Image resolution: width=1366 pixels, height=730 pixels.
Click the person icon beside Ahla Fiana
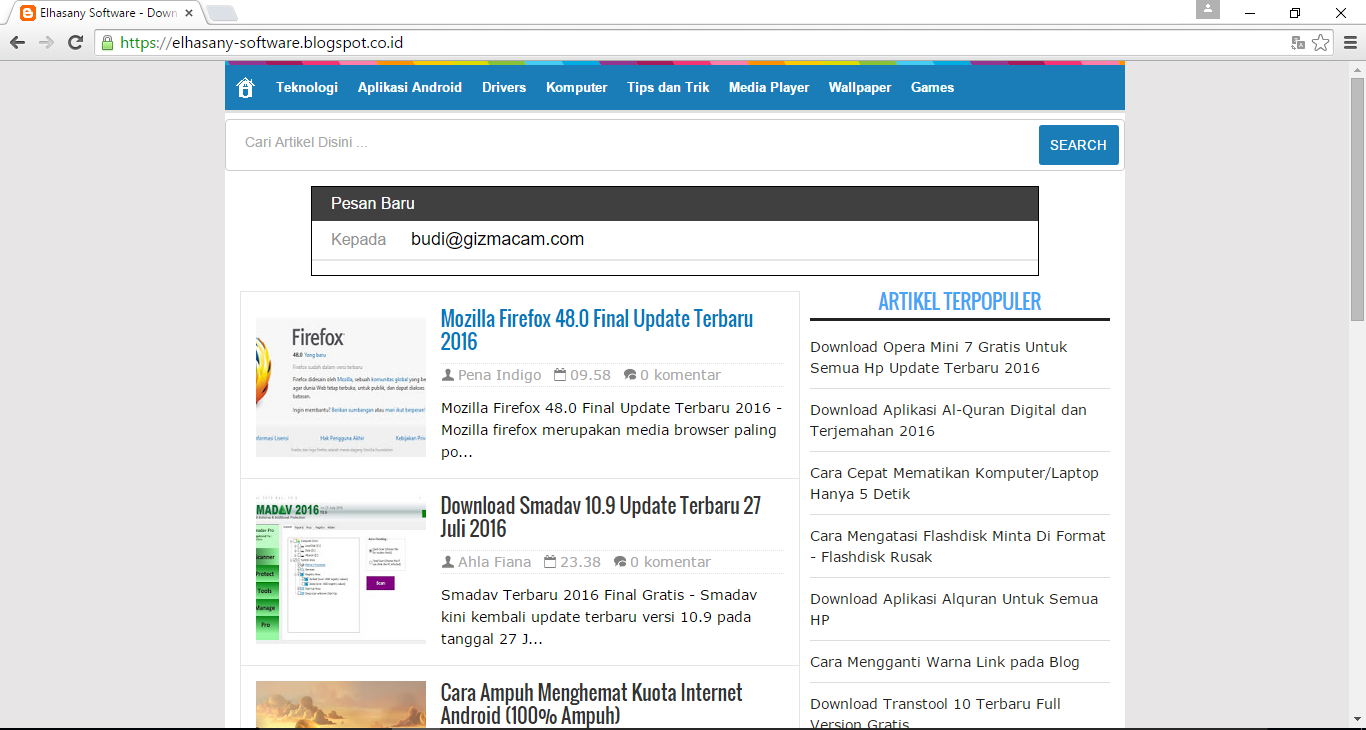click(448, 562)
